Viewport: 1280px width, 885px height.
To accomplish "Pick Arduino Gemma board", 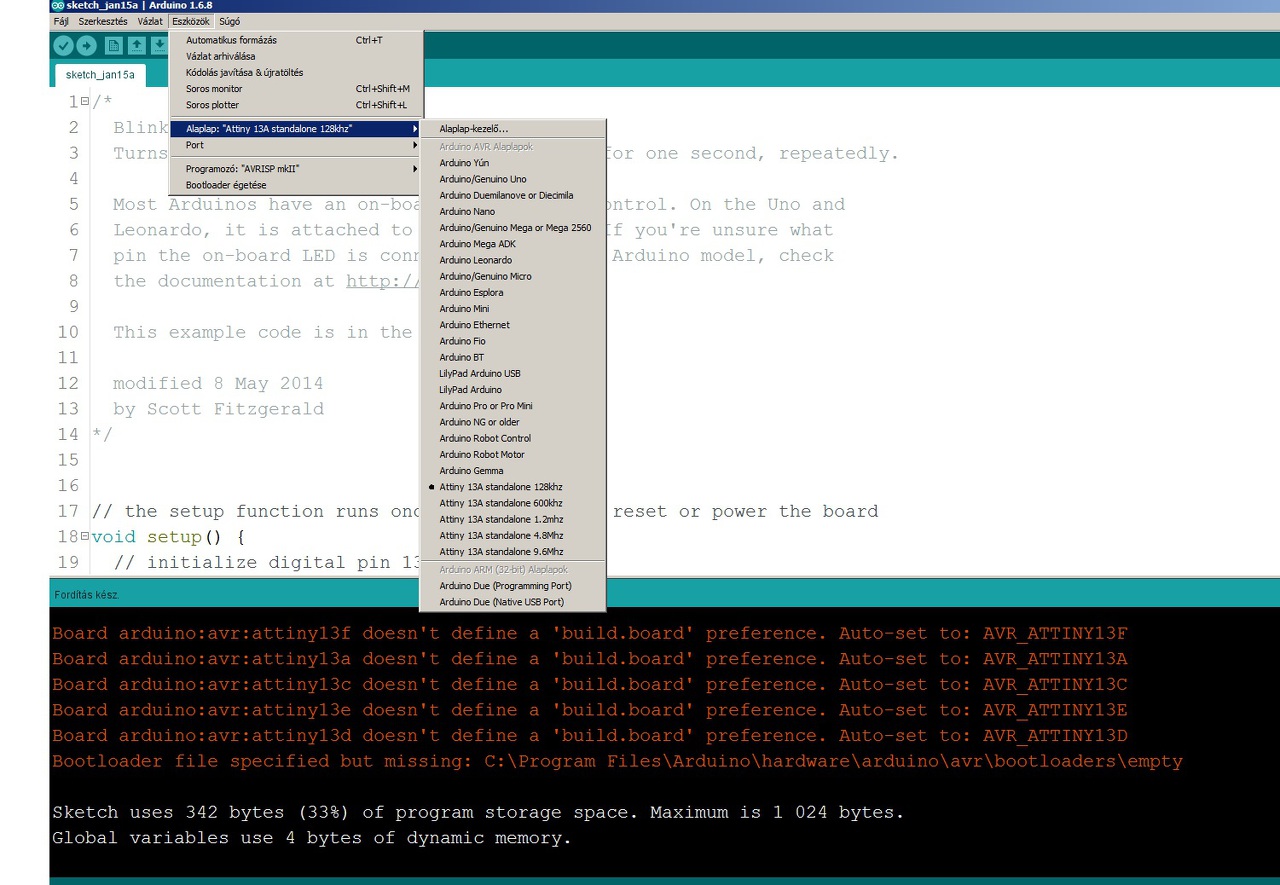I will tap(513, 471).
